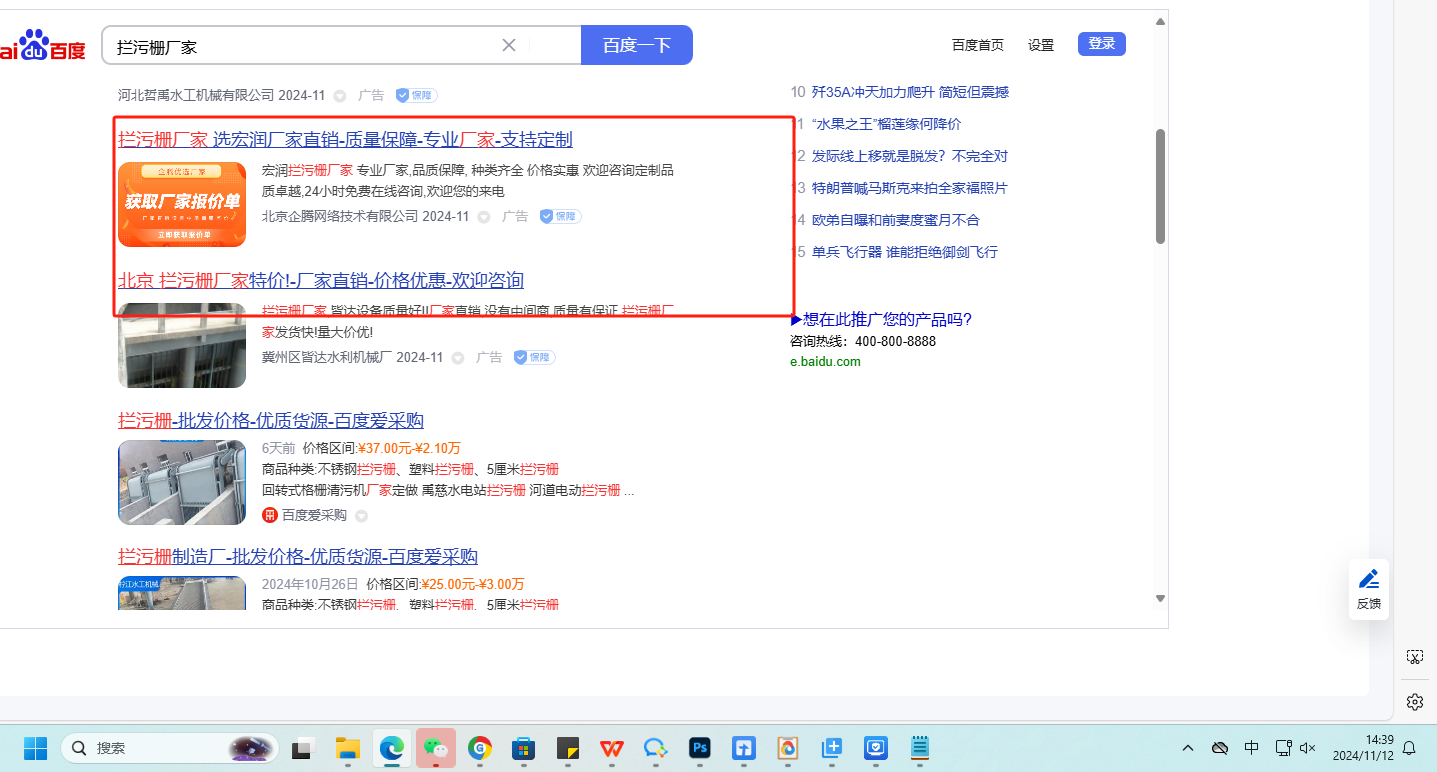This screenshot has height=772, width=1437.
Task: Click the screenshot capture icon above gear
Action: click(x=1414, y=657)
